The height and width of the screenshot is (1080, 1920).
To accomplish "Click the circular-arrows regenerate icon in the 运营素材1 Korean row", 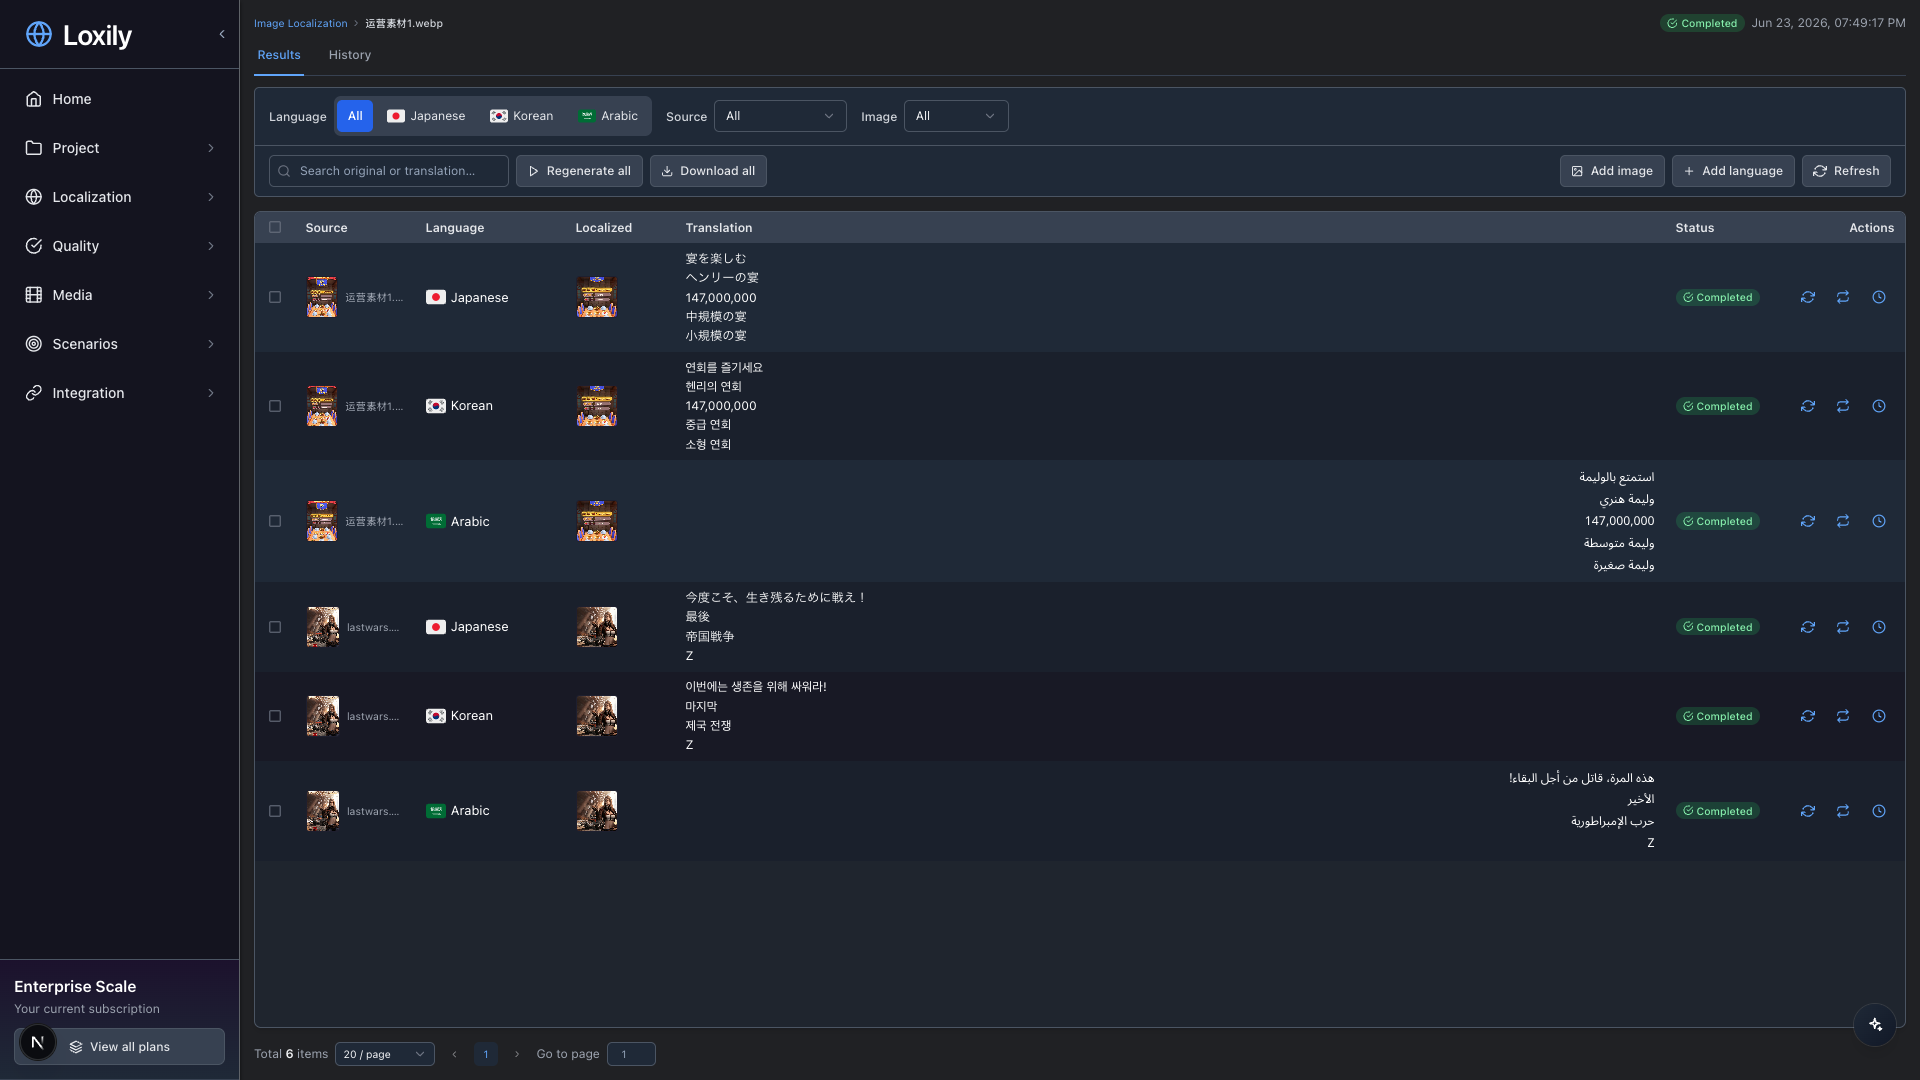I will [1808, 406].
